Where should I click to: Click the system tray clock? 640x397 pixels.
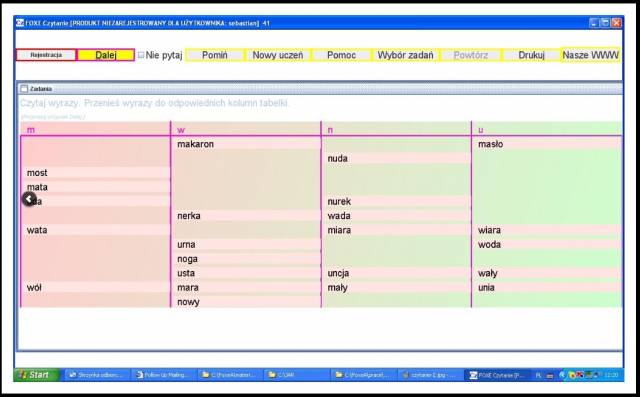coord(611,375)
